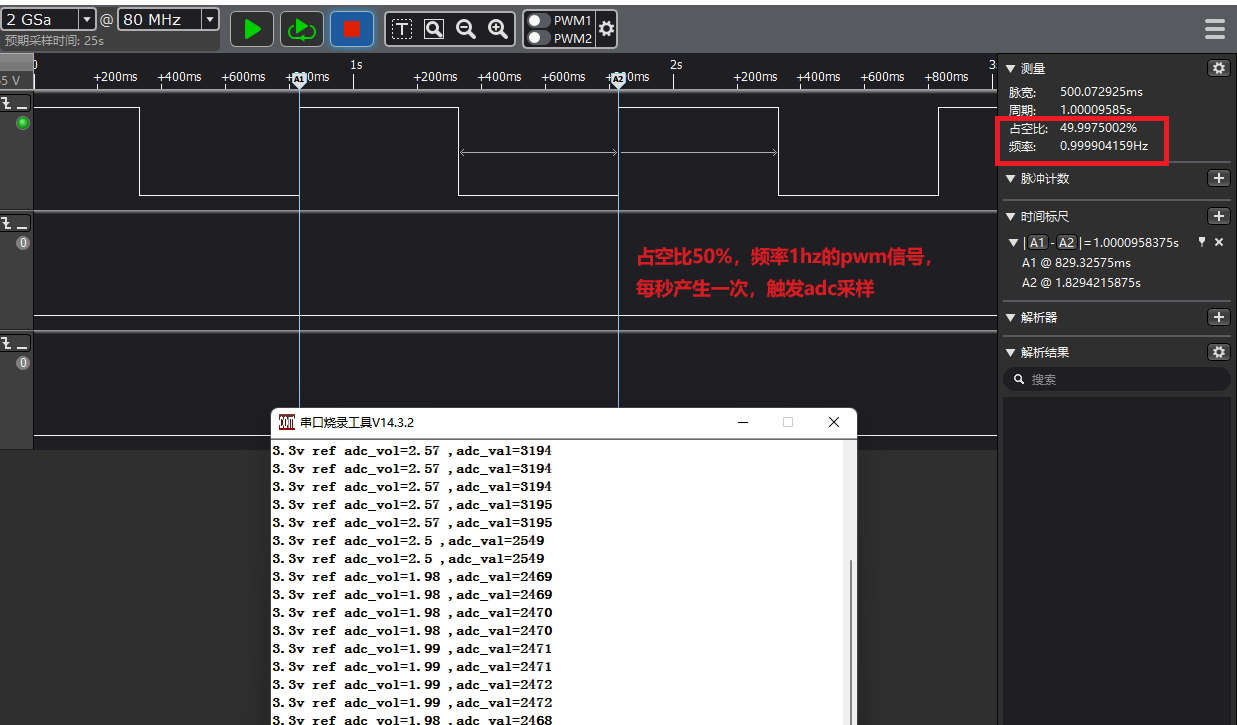The image size is (1237, 725).
Task: Click the 周期 1.00009585s value
Action: coord(1096,110)
